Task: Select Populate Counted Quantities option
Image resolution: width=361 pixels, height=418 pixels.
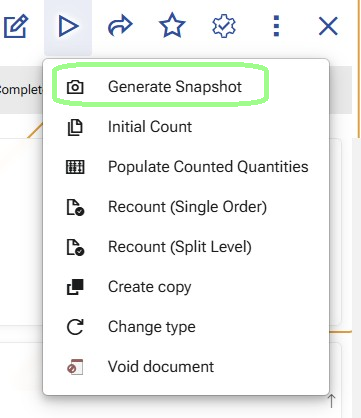Action: coord(186,167)
